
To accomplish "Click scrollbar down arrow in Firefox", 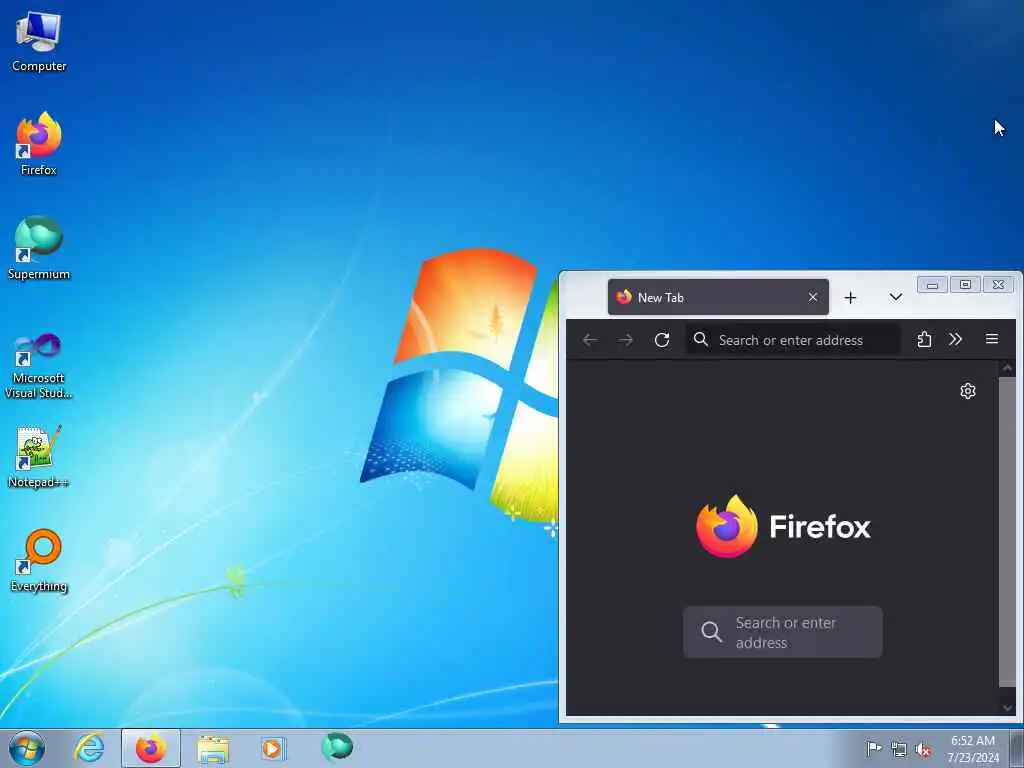I will pyautogui.click(x=1007, y=707).
